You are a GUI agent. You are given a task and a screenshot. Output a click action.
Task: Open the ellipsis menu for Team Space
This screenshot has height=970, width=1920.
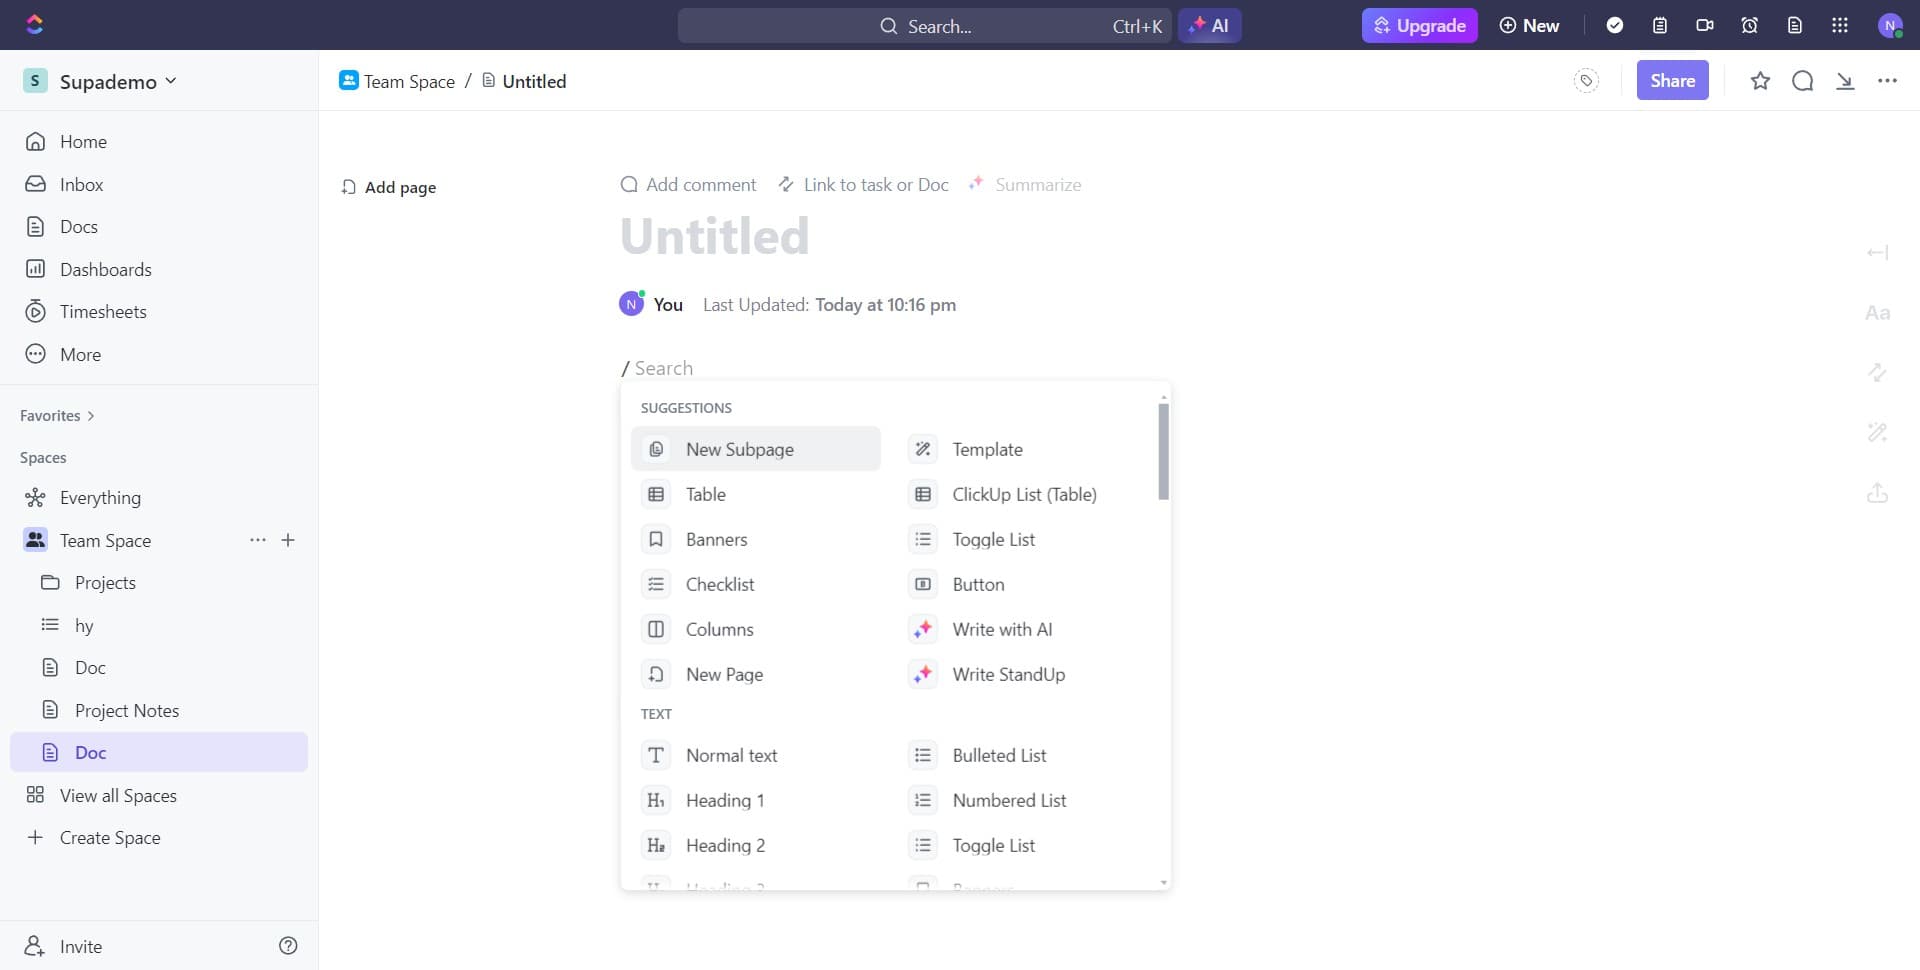(257, 540)
